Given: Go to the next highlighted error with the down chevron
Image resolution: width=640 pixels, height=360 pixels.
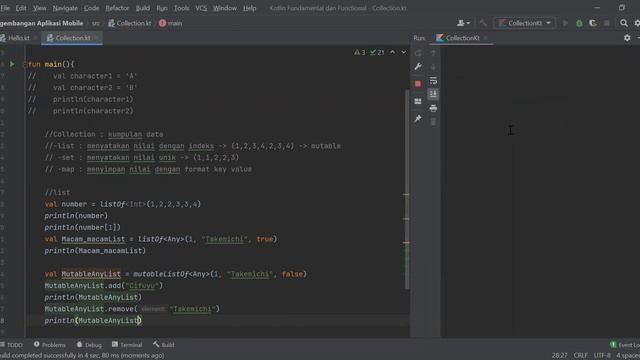Looking at the screenshot, I should click(x=403, y=52).
